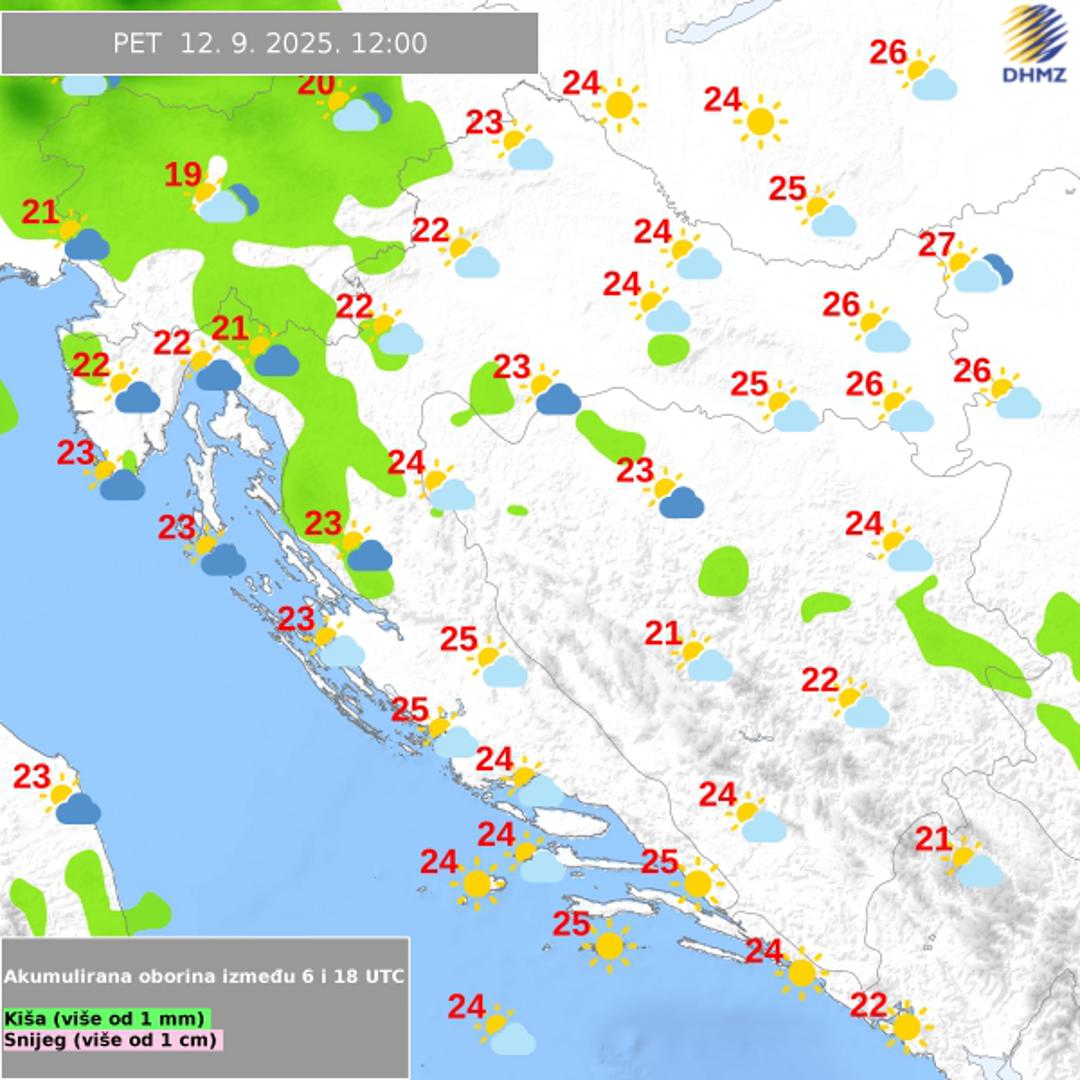This screenshot has height=1080, width=1080.
Task: Select the green Kiša legend swatch
Action: pos(107,1019)
